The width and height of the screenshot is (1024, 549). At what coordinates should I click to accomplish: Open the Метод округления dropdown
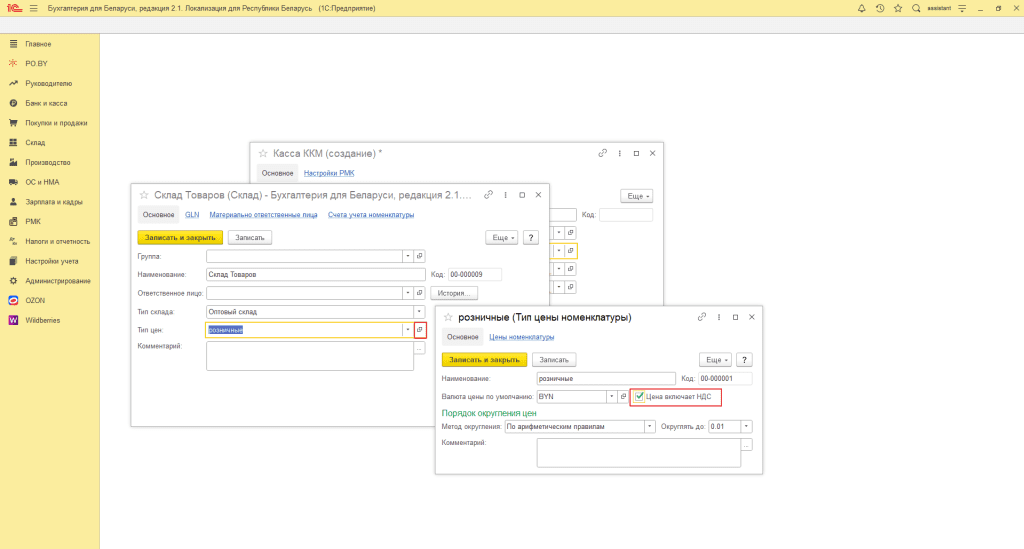pos(649,427)
